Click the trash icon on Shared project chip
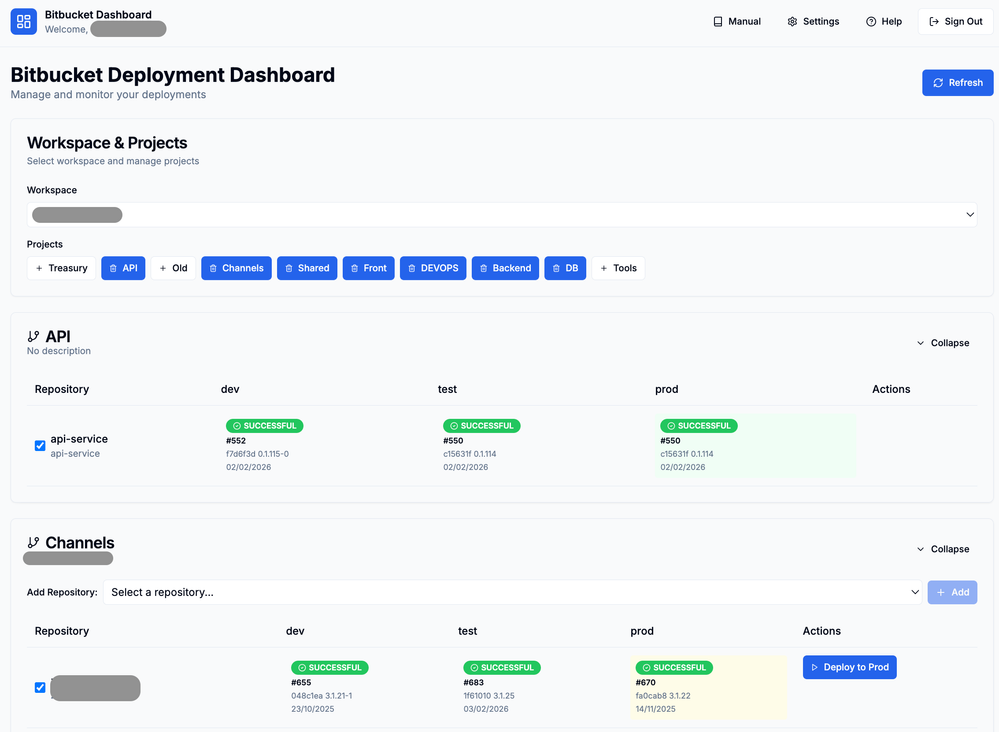The width and height of the screenshot is (999, 732). tap(289, 268)
